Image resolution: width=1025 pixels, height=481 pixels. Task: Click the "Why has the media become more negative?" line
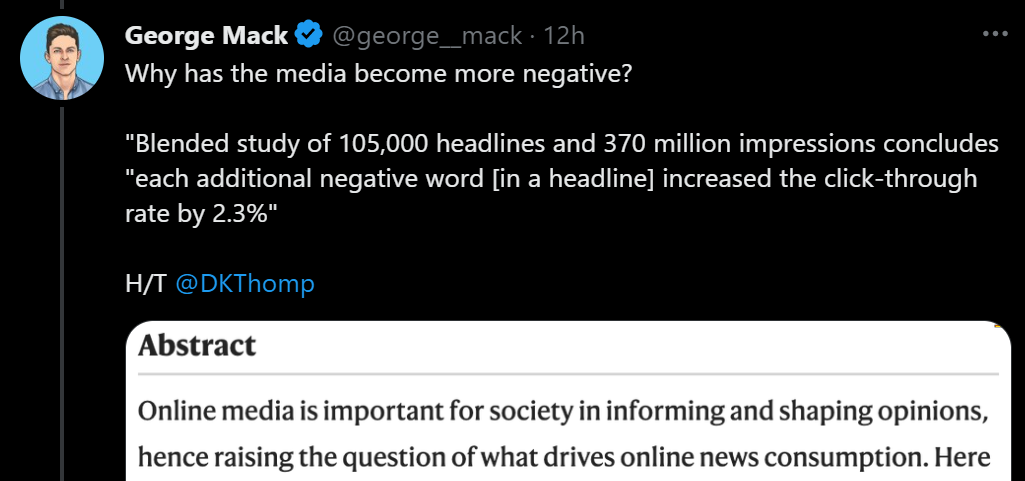(378, 75)
